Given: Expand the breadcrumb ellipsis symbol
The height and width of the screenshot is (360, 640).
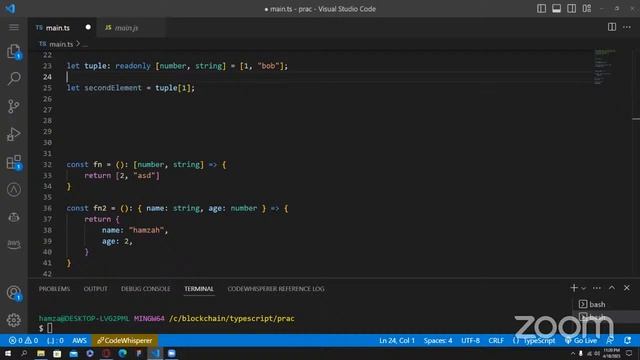Looking at the screenshot, I should (85, 44).
